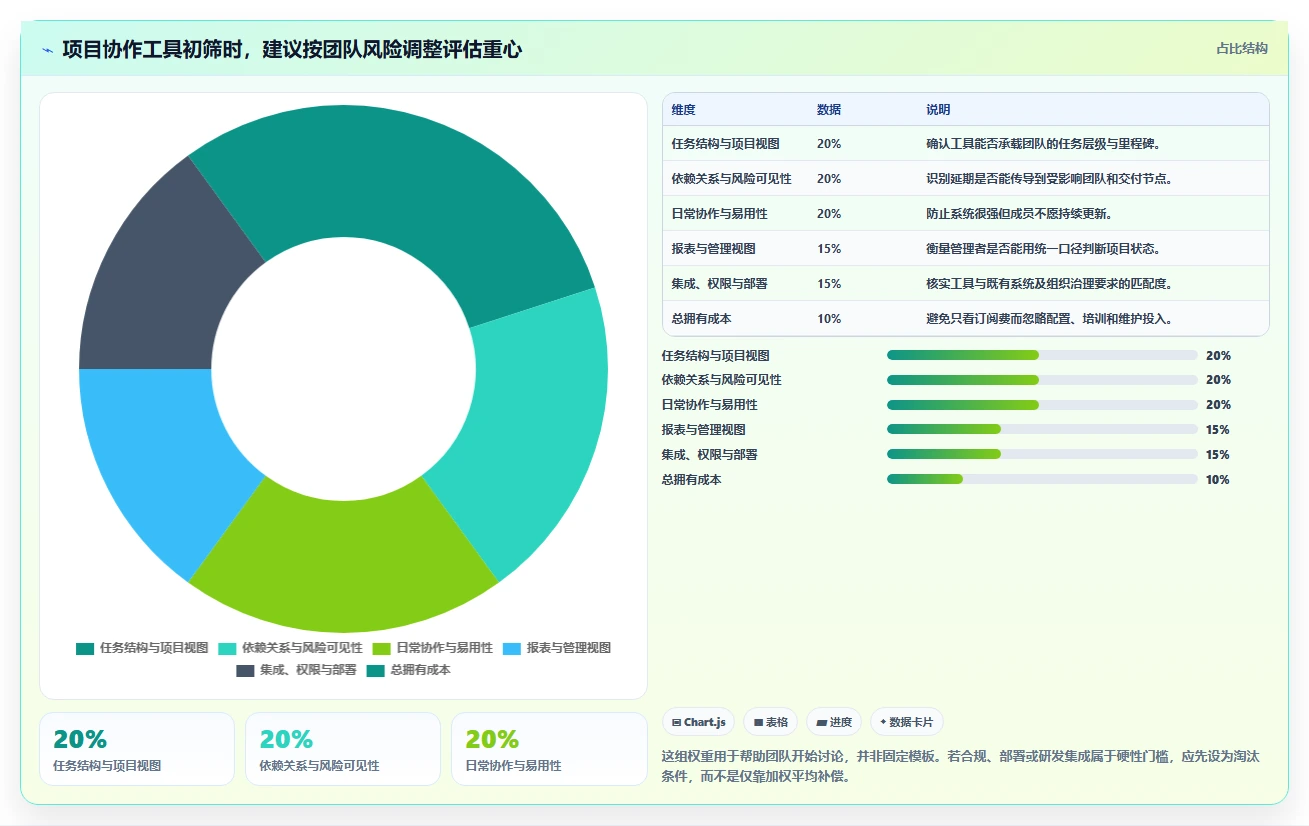Click 报表与管理视图 progress bar

pyautogui.click(x=1042, y=429)
